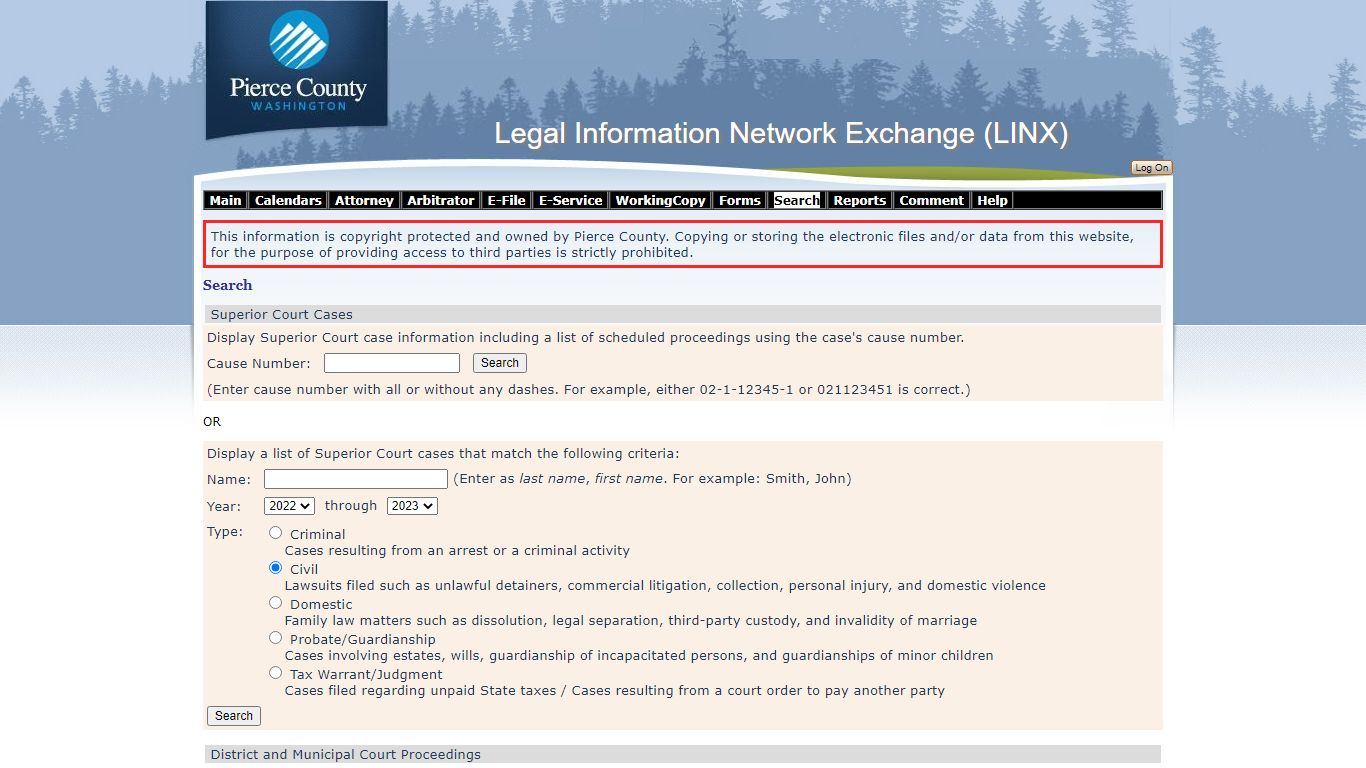Focus the Cause Number input field
This screenshot has height=768, width=1366.
point(392,363)
